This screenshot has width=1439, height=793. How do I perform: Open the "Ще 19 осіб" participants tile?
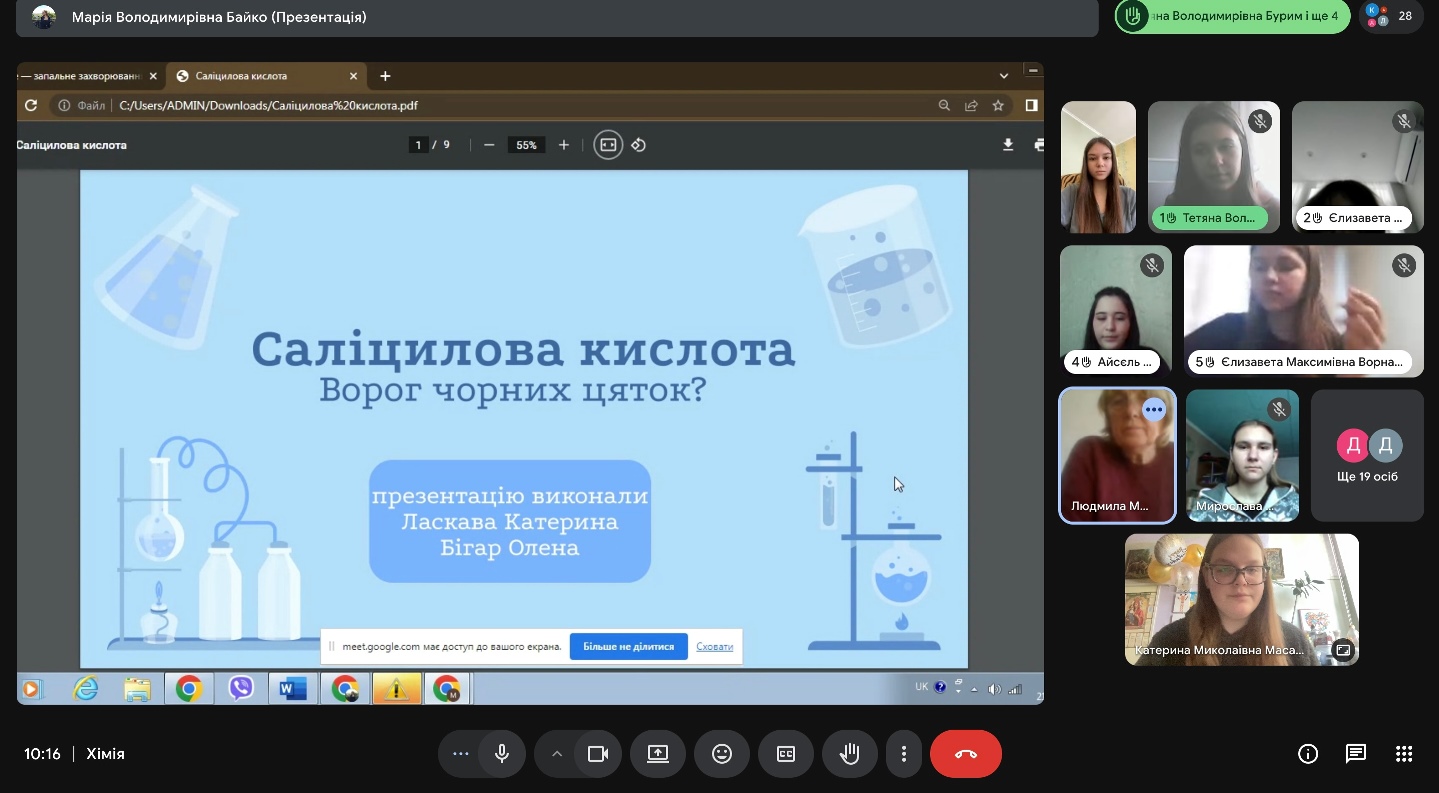click(x=1366, y=456)
